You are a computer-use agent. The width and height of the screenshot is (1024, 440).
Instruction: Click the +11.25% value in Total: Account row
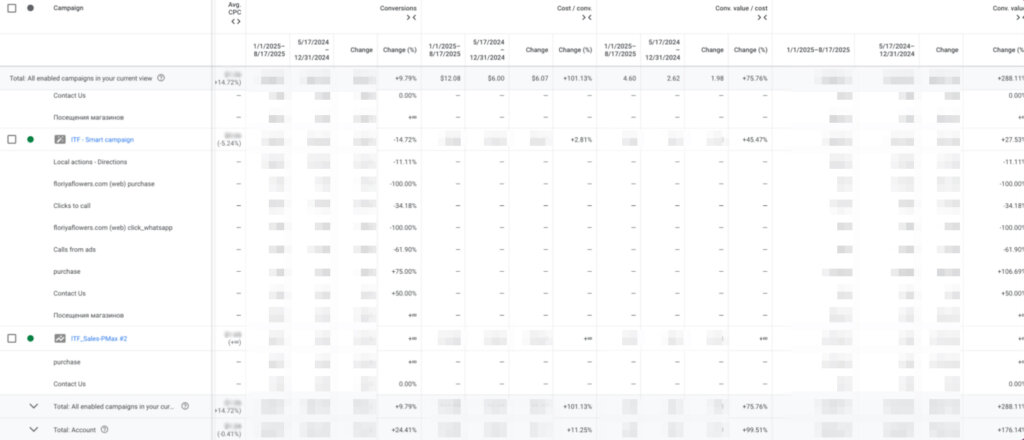point(579,430)
